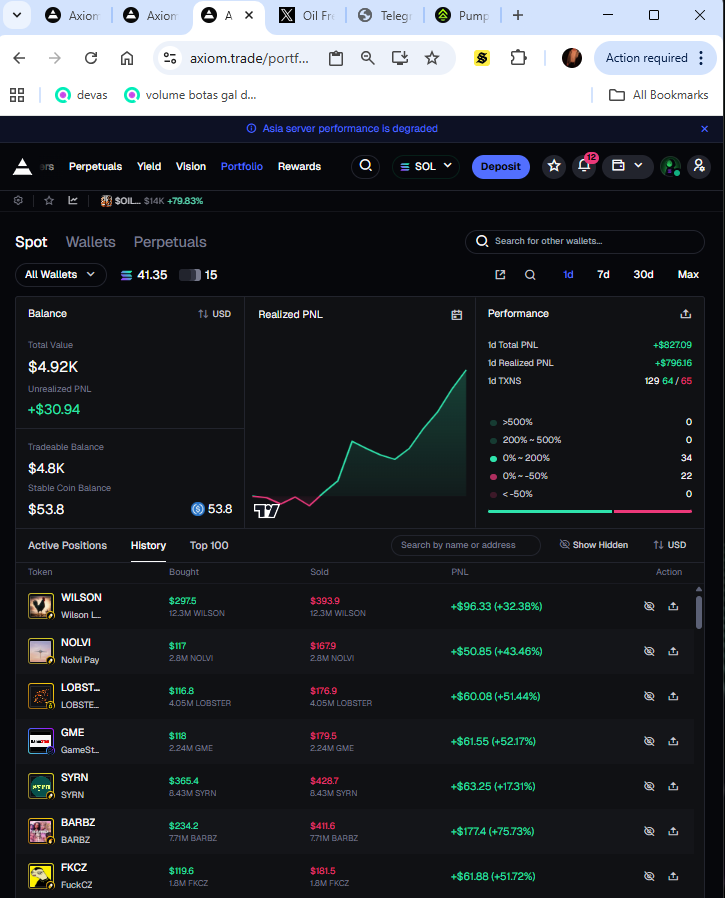
Task: Hide the WILSON history row
Action: (x=649, y=606)
